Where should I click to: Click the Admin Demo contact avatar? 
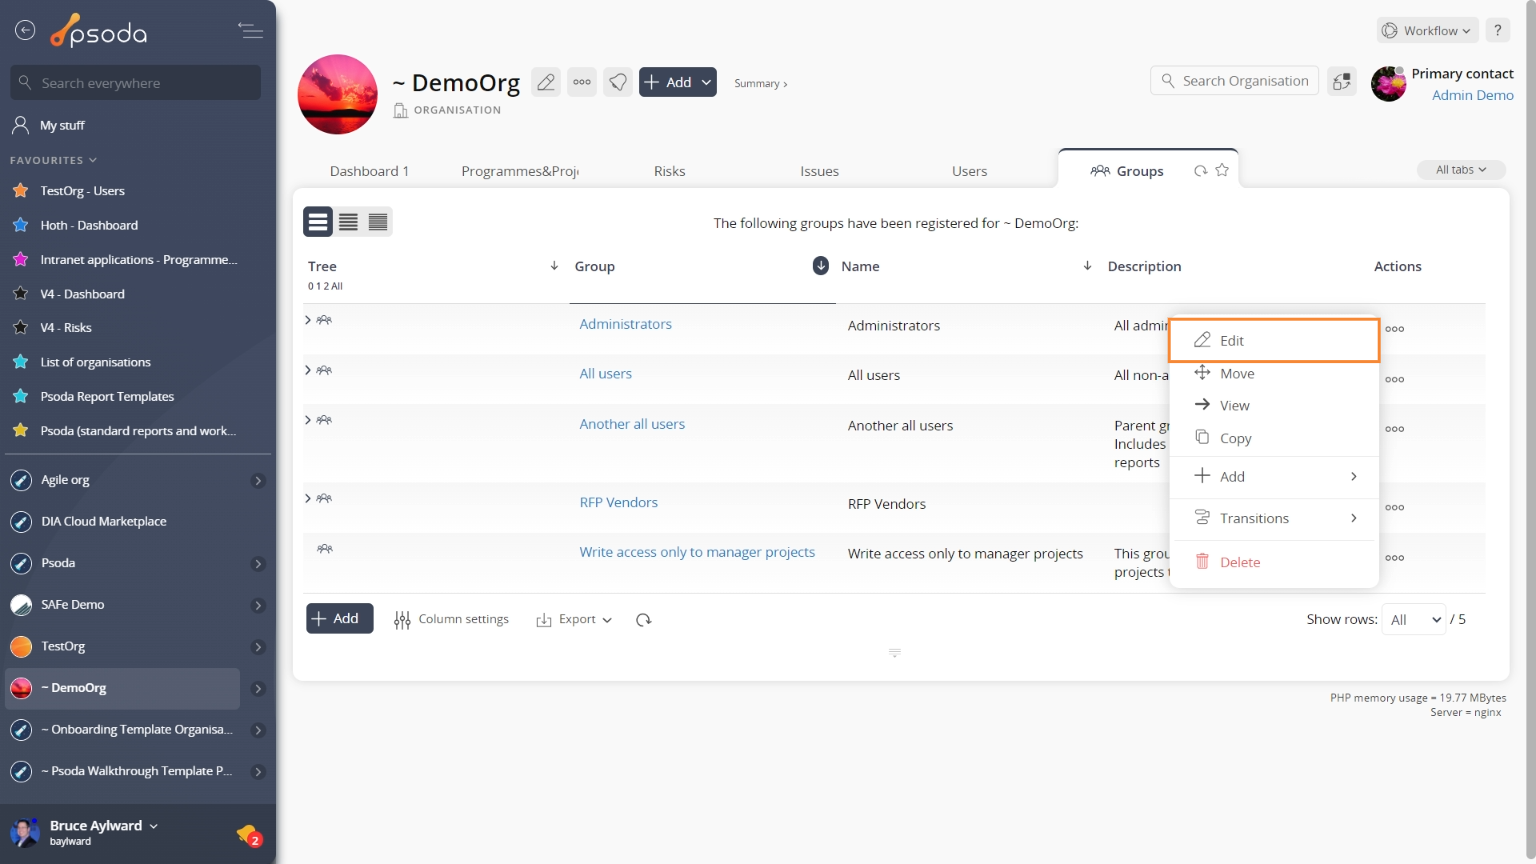tap(1388, 84)
